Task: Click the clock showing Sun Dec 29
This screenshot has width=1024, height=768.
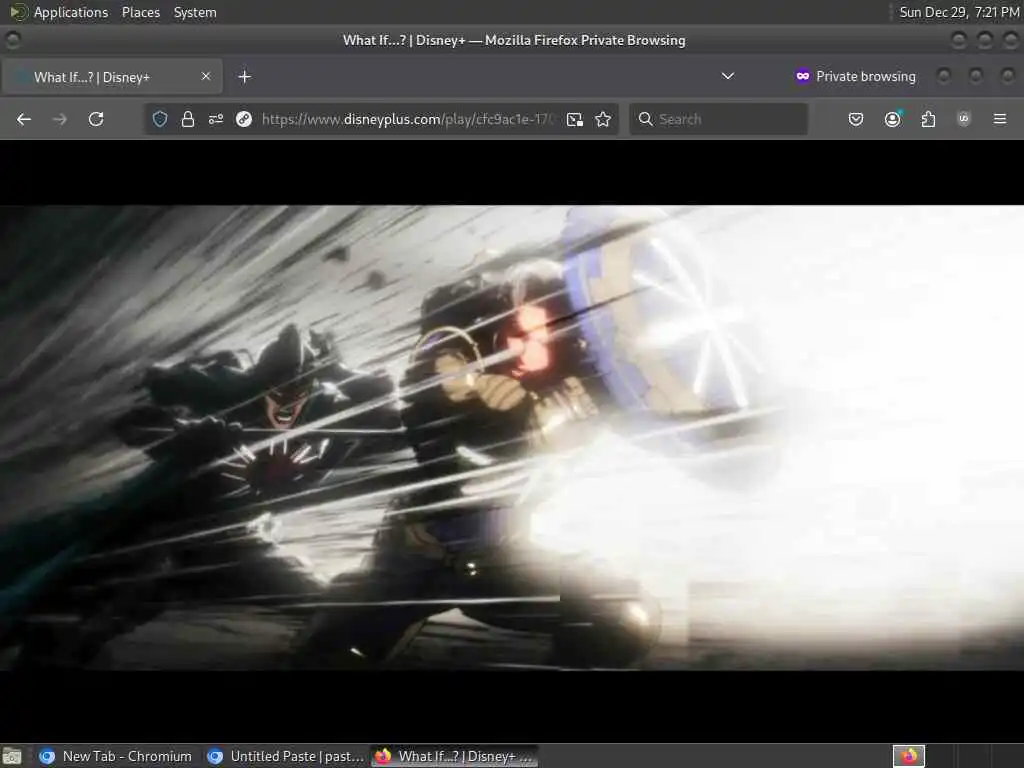Action: coord(959,12)
